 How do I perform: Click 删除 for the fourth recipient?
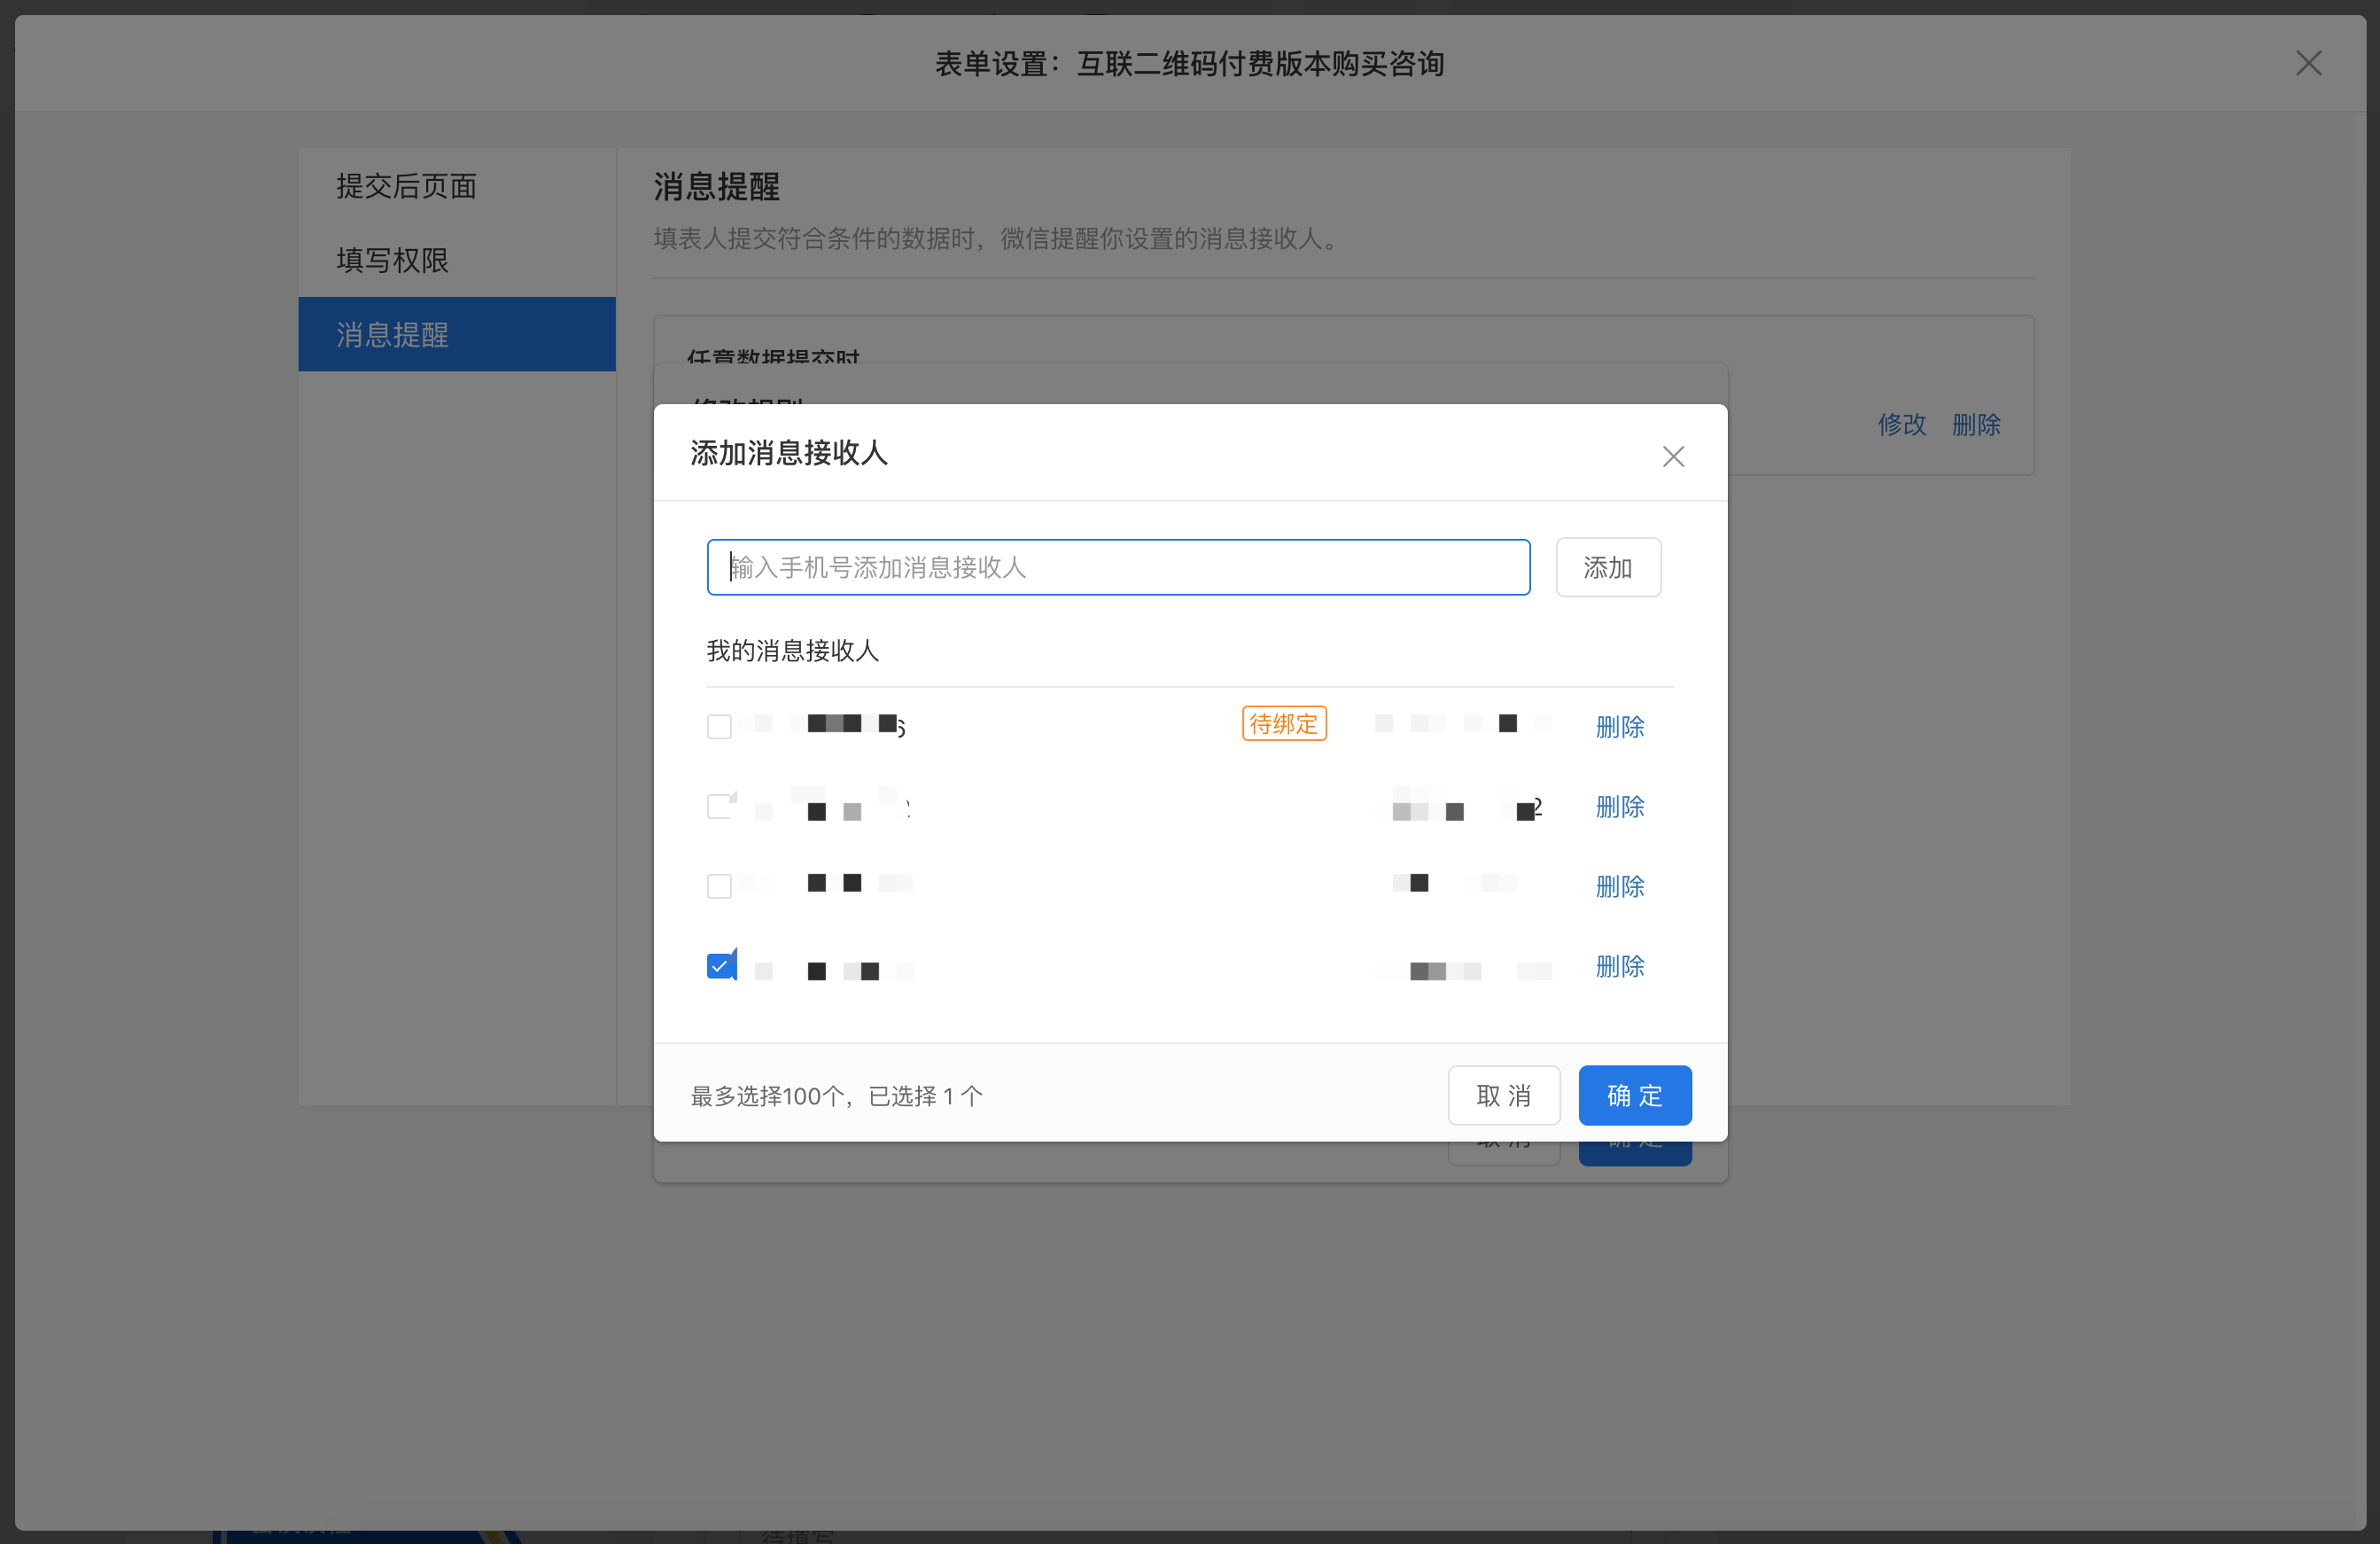1619,966
